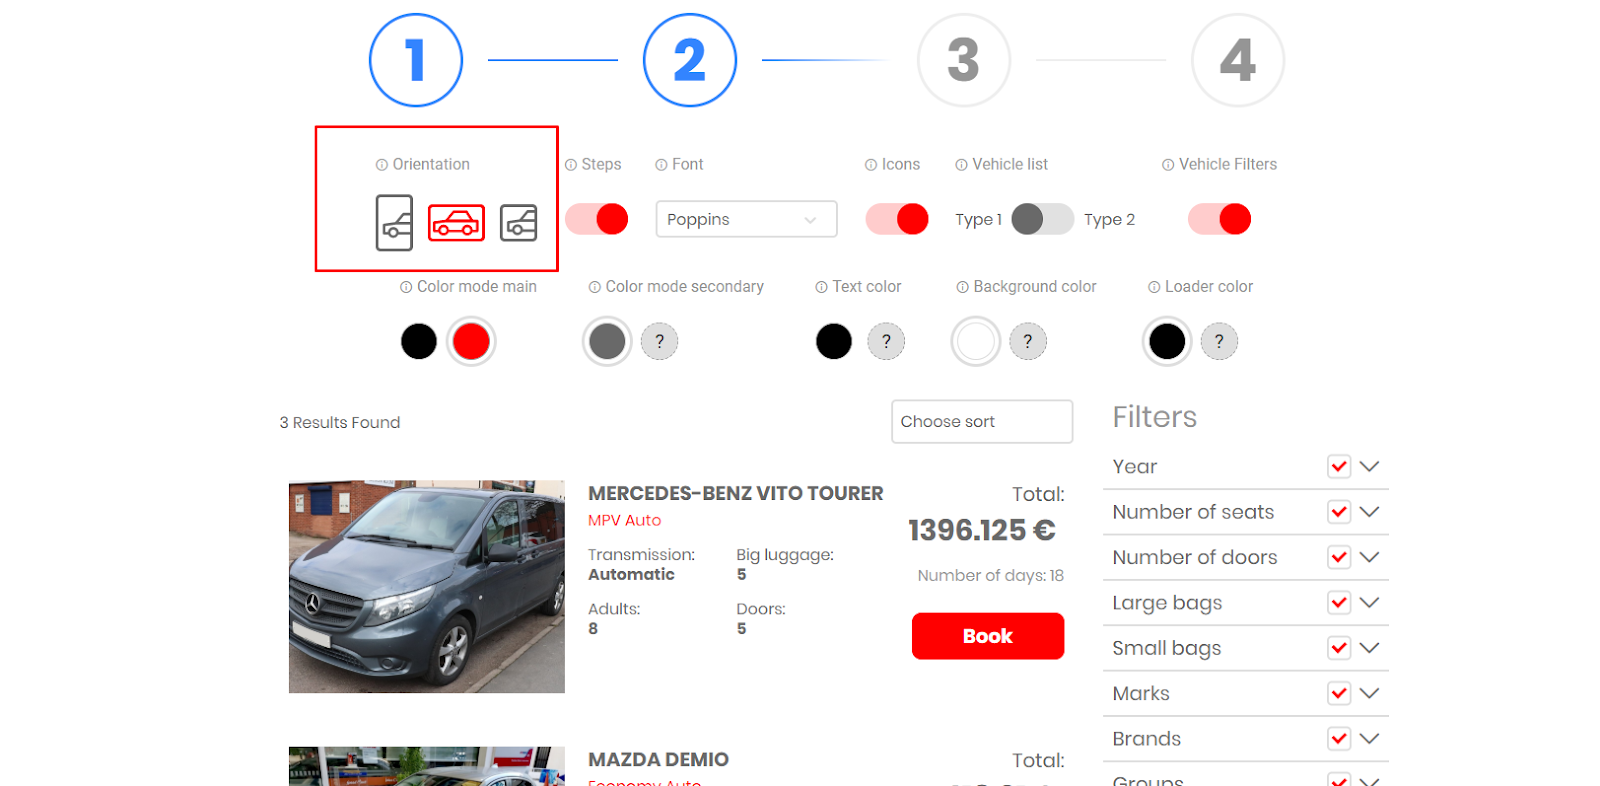Image resolution: width=1600 pixels, height=786 pixels.
Task: Switch Vehicle list between Type 1 and Type 2
Action: pyautogui.click(x=1042, y=219)
